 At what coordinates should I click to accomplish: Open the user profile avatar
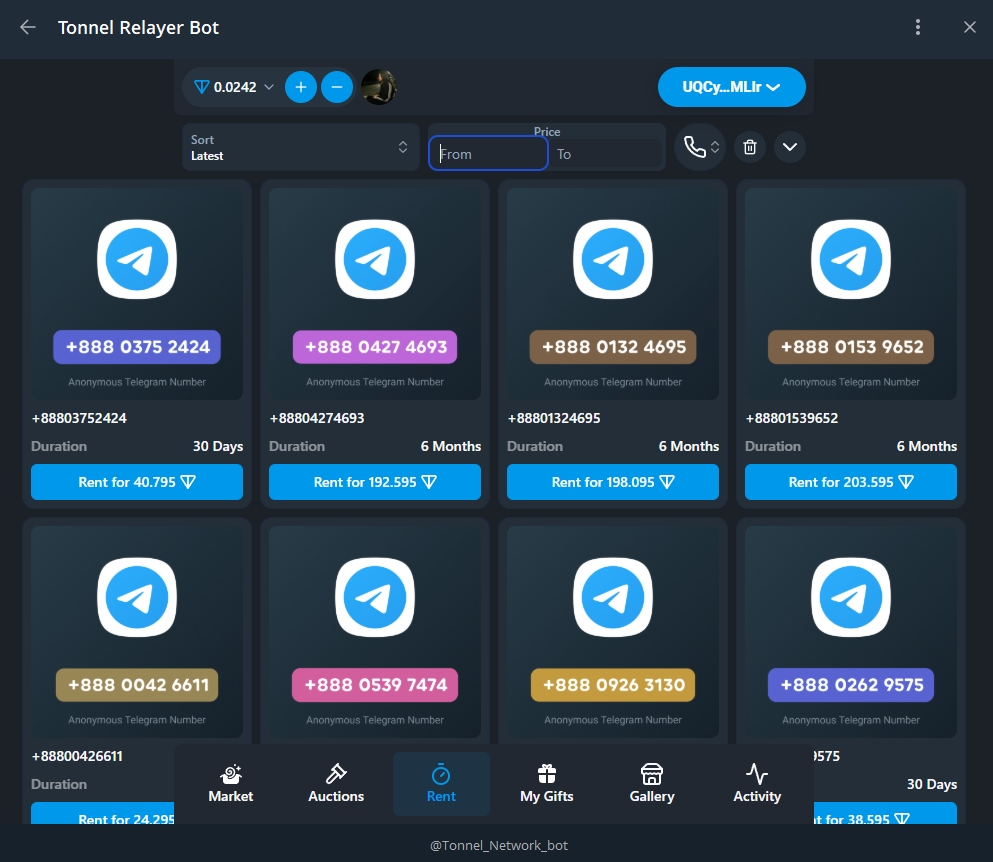[x=379, y=87]
